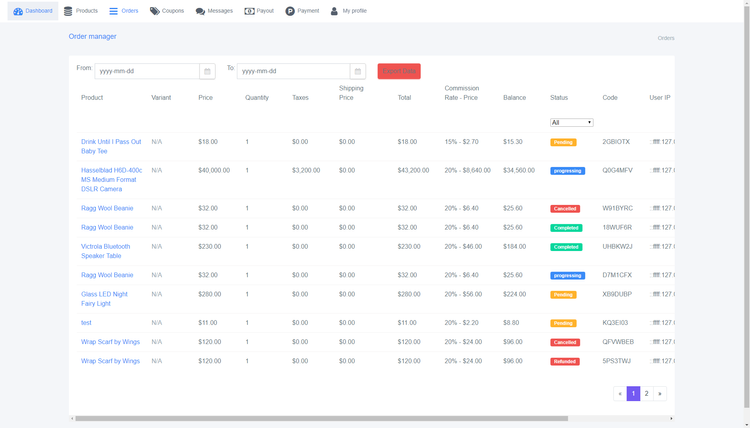Screen dimensions: 750x428
Task: Click the Refunded badge for order 5PS3TWJ
Action: (x=564, y=362)
